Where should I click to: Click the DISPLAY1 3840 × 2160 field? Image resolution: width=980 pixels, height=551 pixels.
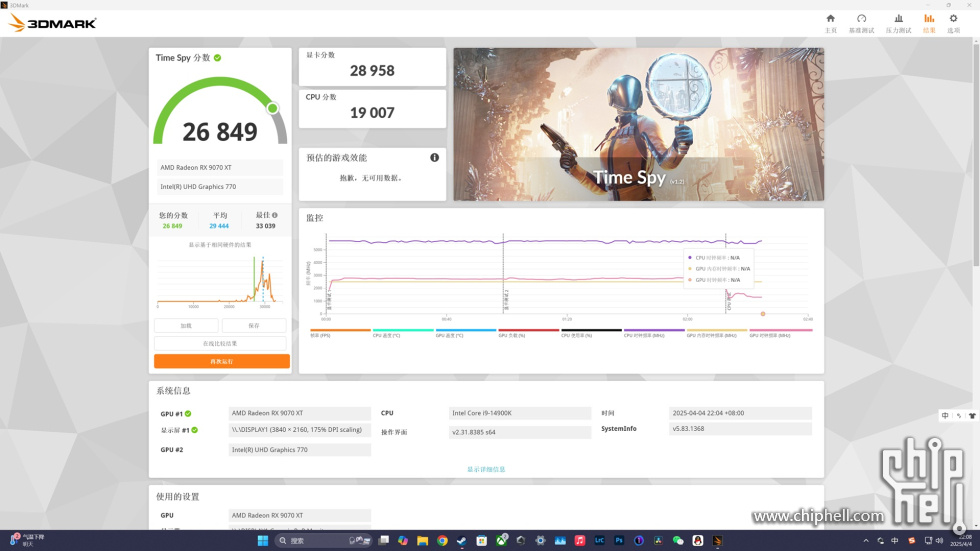pos(299,430)
